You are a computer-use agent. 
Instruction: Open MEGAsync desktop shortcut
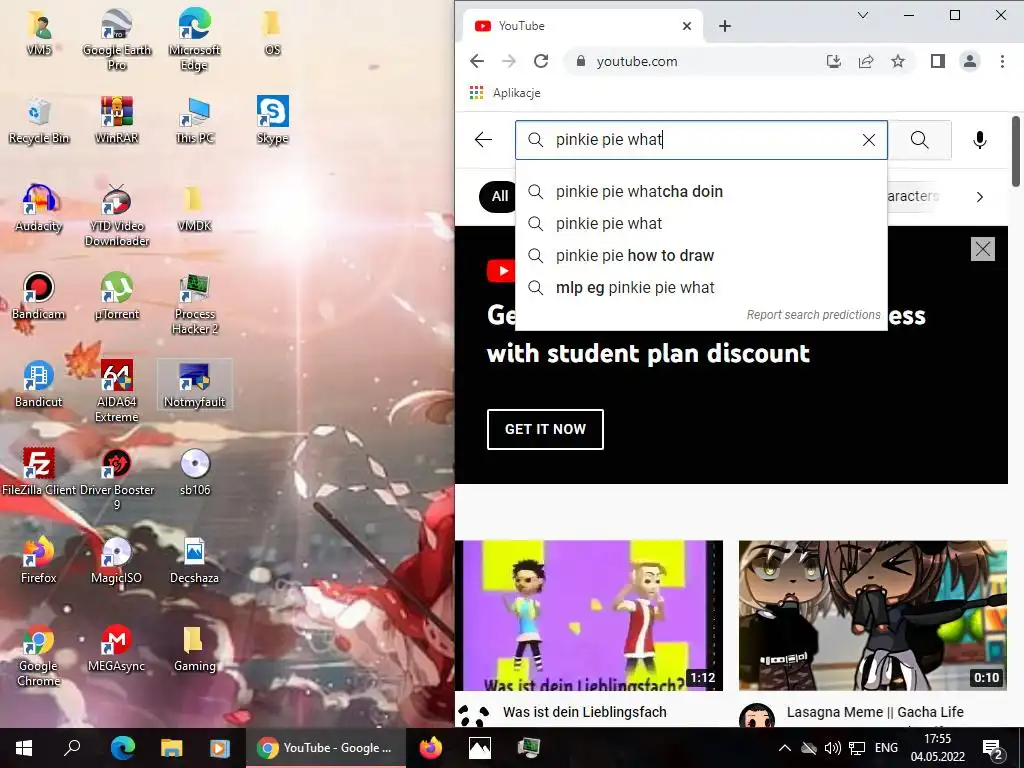[x=116, y=650]
